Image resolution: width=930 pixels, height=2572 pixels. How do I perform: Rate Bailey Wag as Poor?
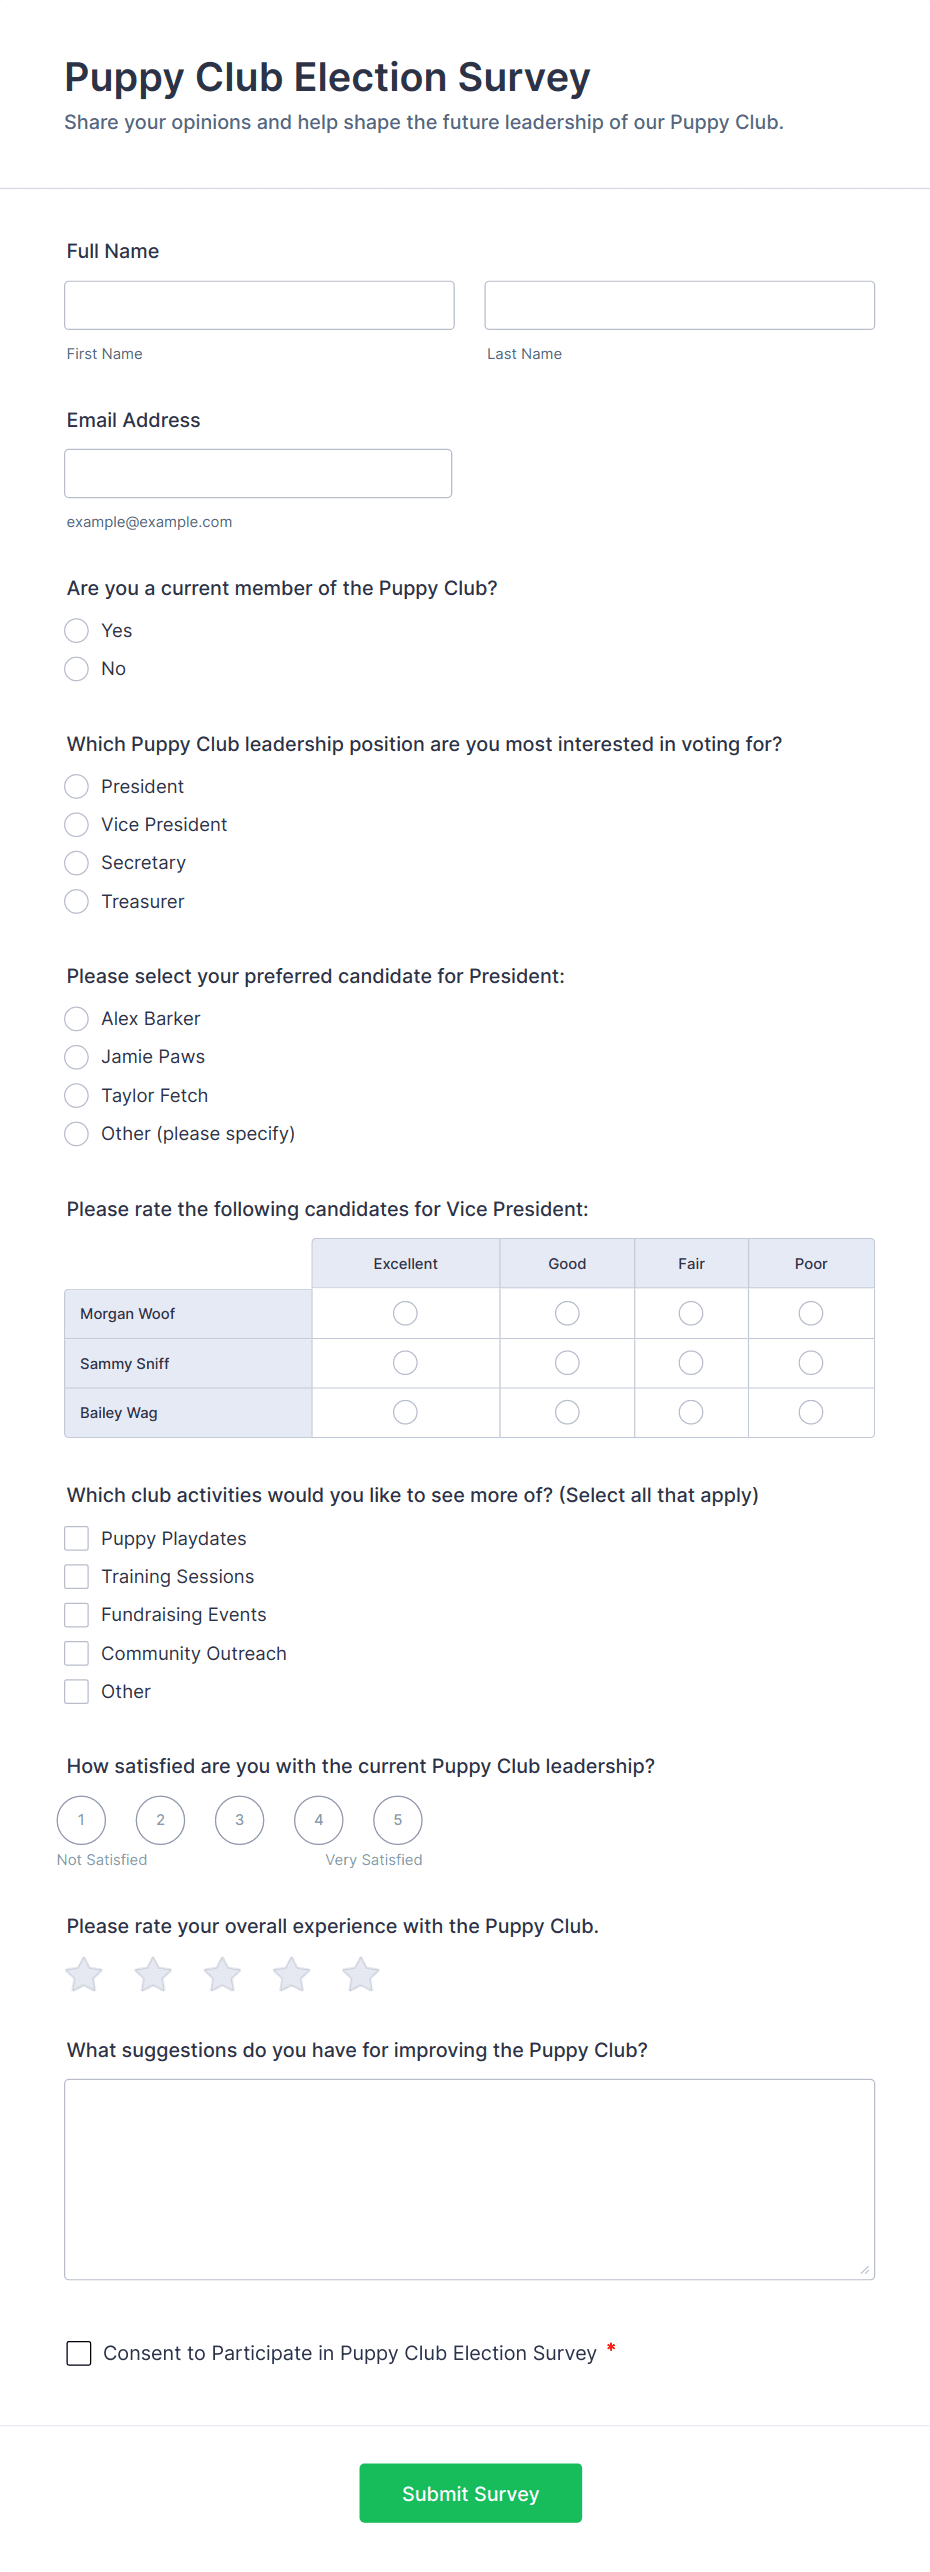coord(811,1412)
